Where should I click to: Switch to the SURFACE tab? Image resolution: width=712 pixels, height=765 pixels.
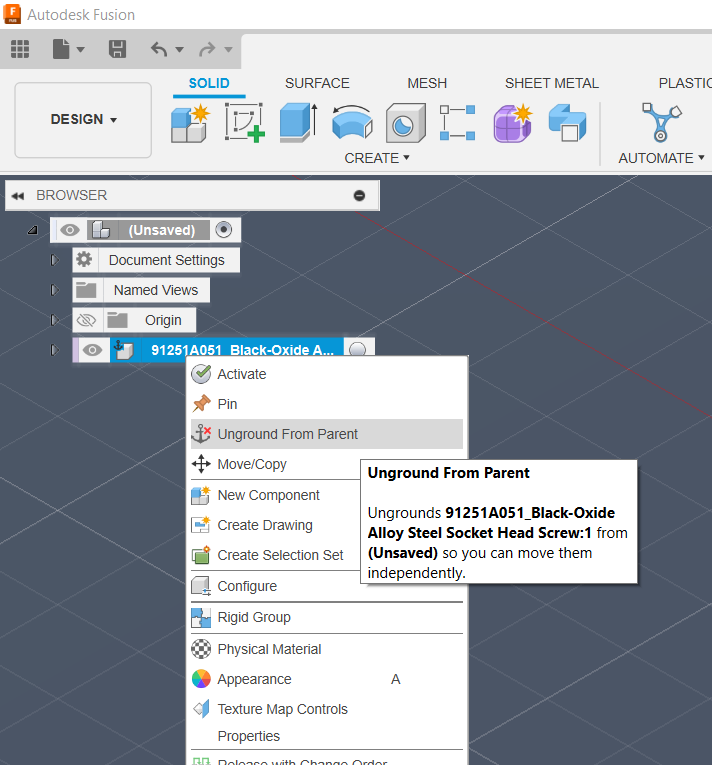(x=317, y=83)
